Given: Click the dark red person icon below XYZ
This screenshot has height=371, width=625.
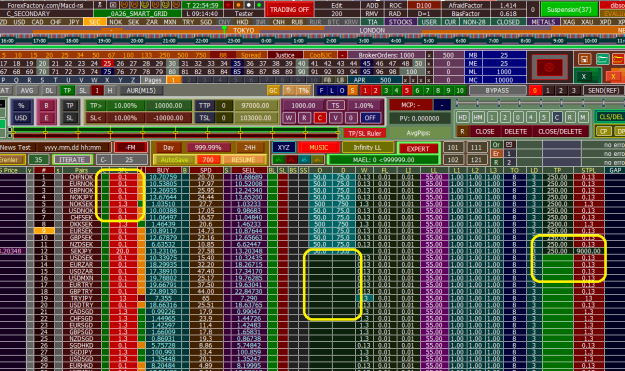Looking at the screenshot, I should pyautogui.click(x=291, y=160).
